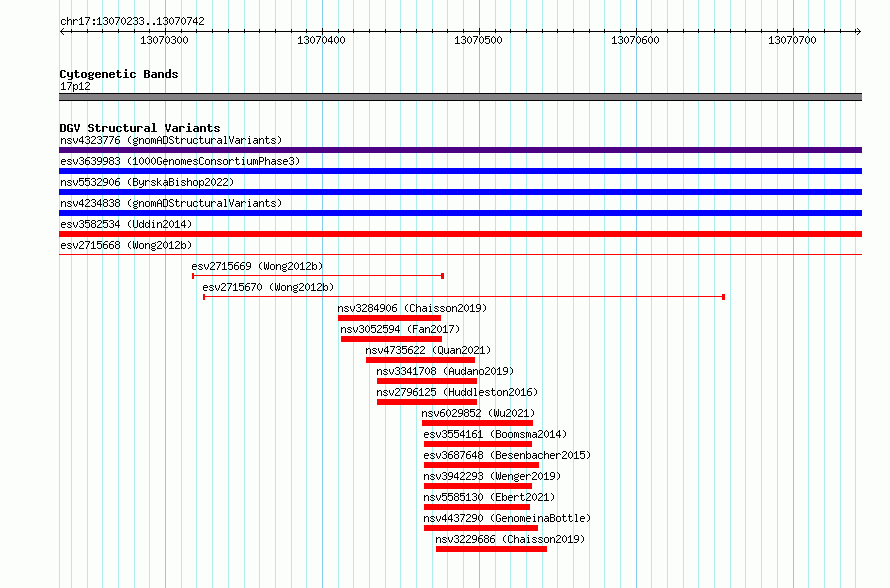Click the purple bar under nsv4323776

460,150
